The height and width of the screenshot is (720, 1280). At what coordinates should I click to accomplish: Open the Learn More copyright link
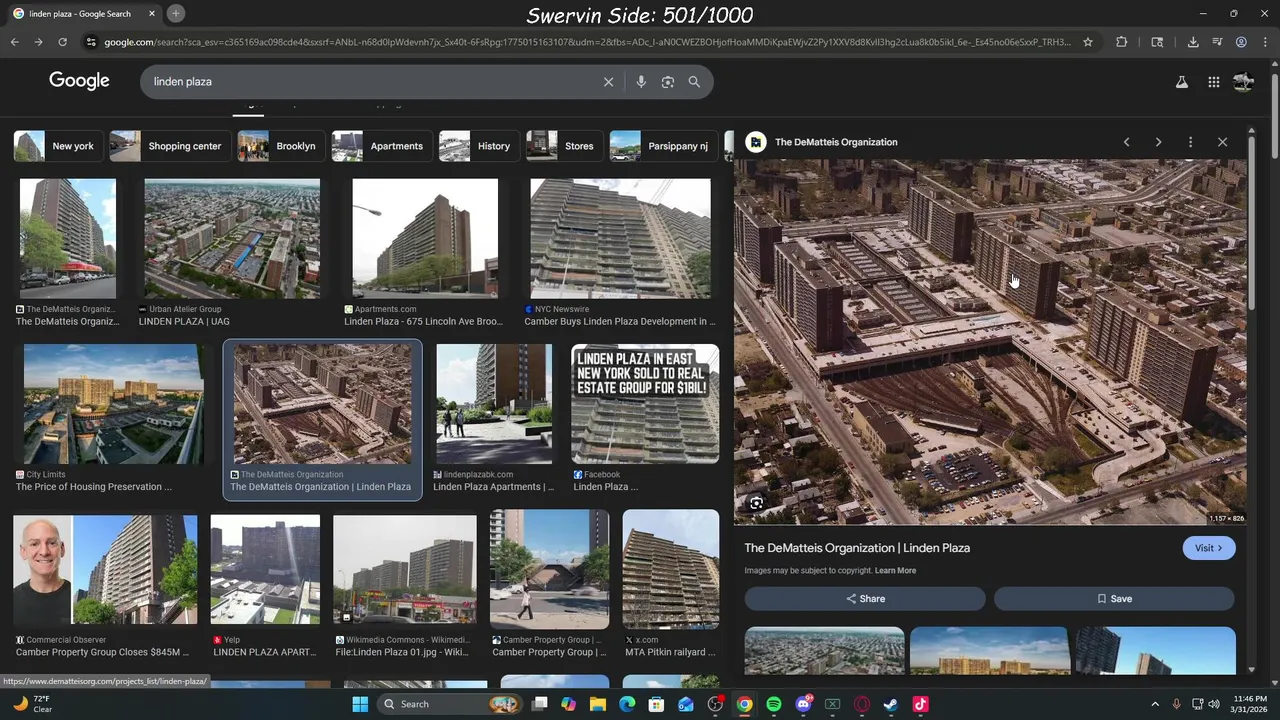pyautogui.click(x=895, y=570)
